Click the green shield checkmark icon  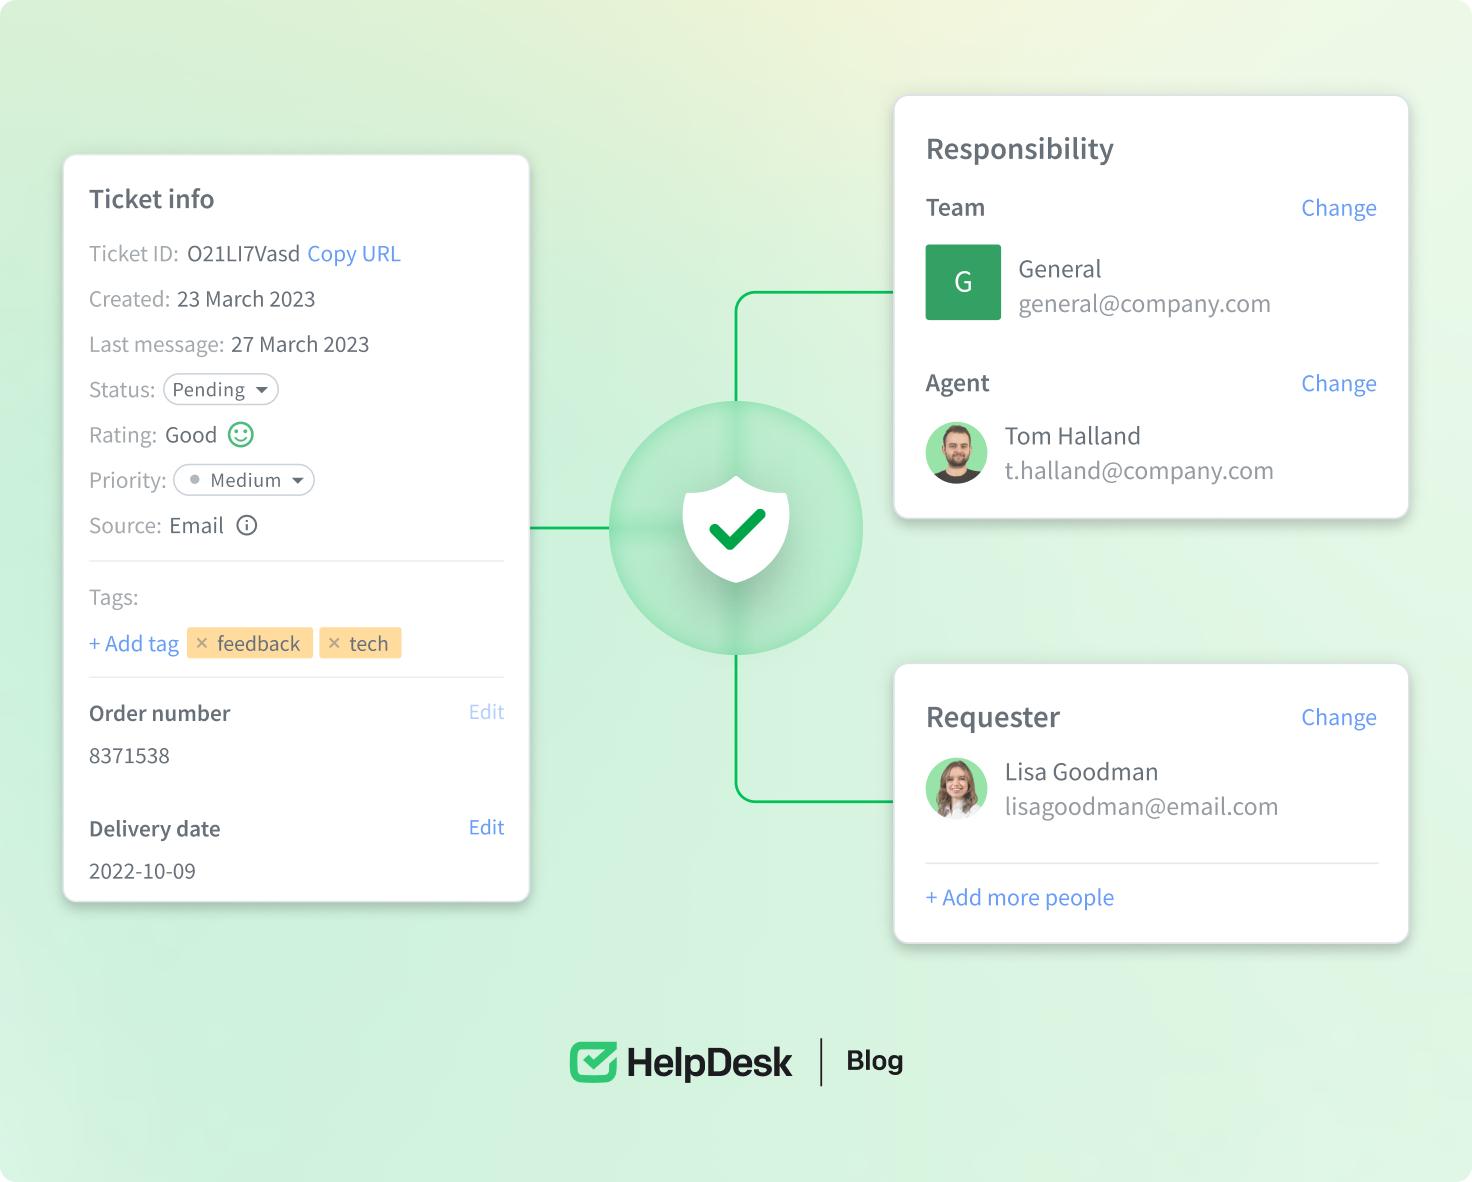pos(736,529)
